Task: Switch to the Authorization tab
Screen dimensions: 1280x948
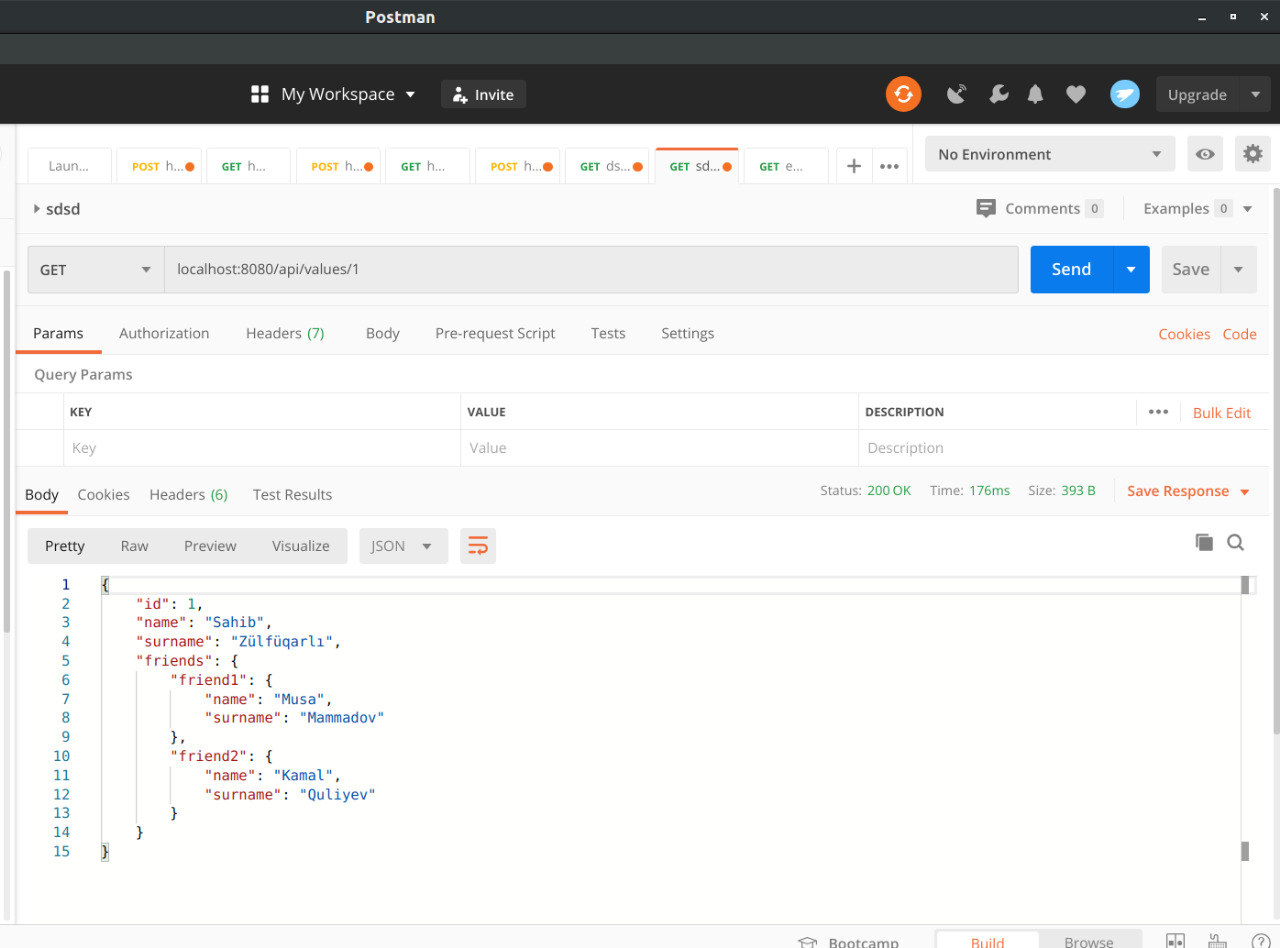Action: [164, 333]
